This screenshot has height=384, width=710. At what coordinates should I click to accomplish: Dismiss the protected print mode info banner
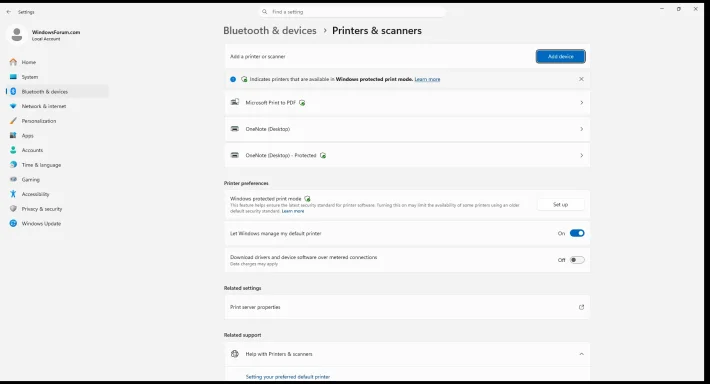pos(581,79)
